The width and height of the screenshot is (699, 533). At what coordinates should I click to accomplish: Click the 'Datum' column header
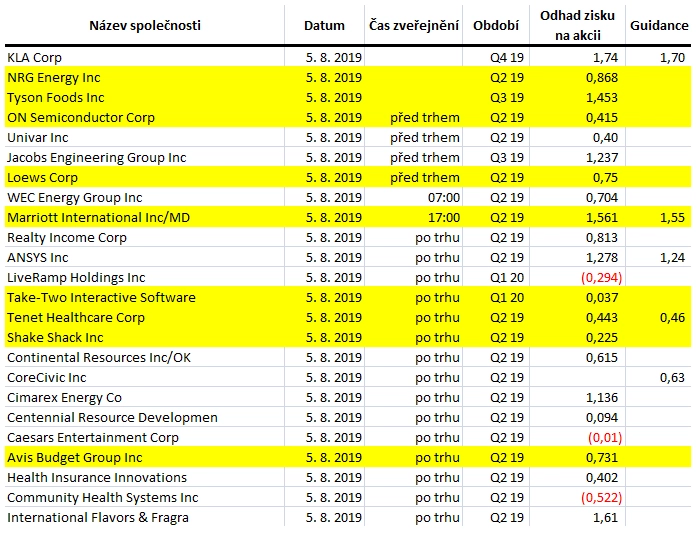pyautogui.click(x=324, y=25)
